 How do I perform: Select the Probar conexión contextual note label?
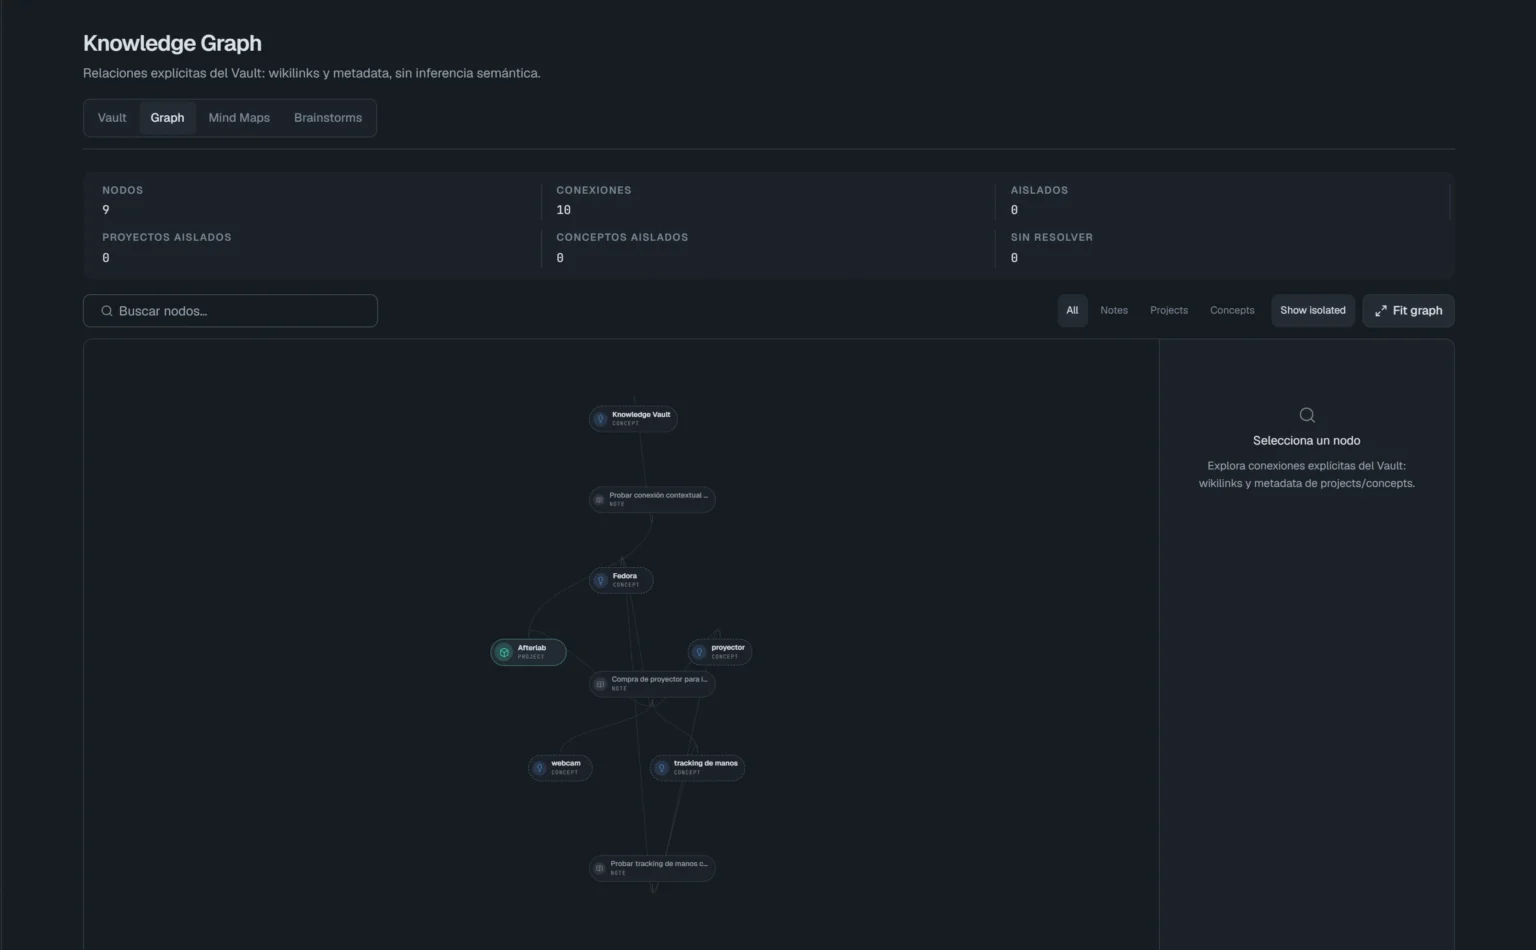pyautogui.click(x=658, y=495)
